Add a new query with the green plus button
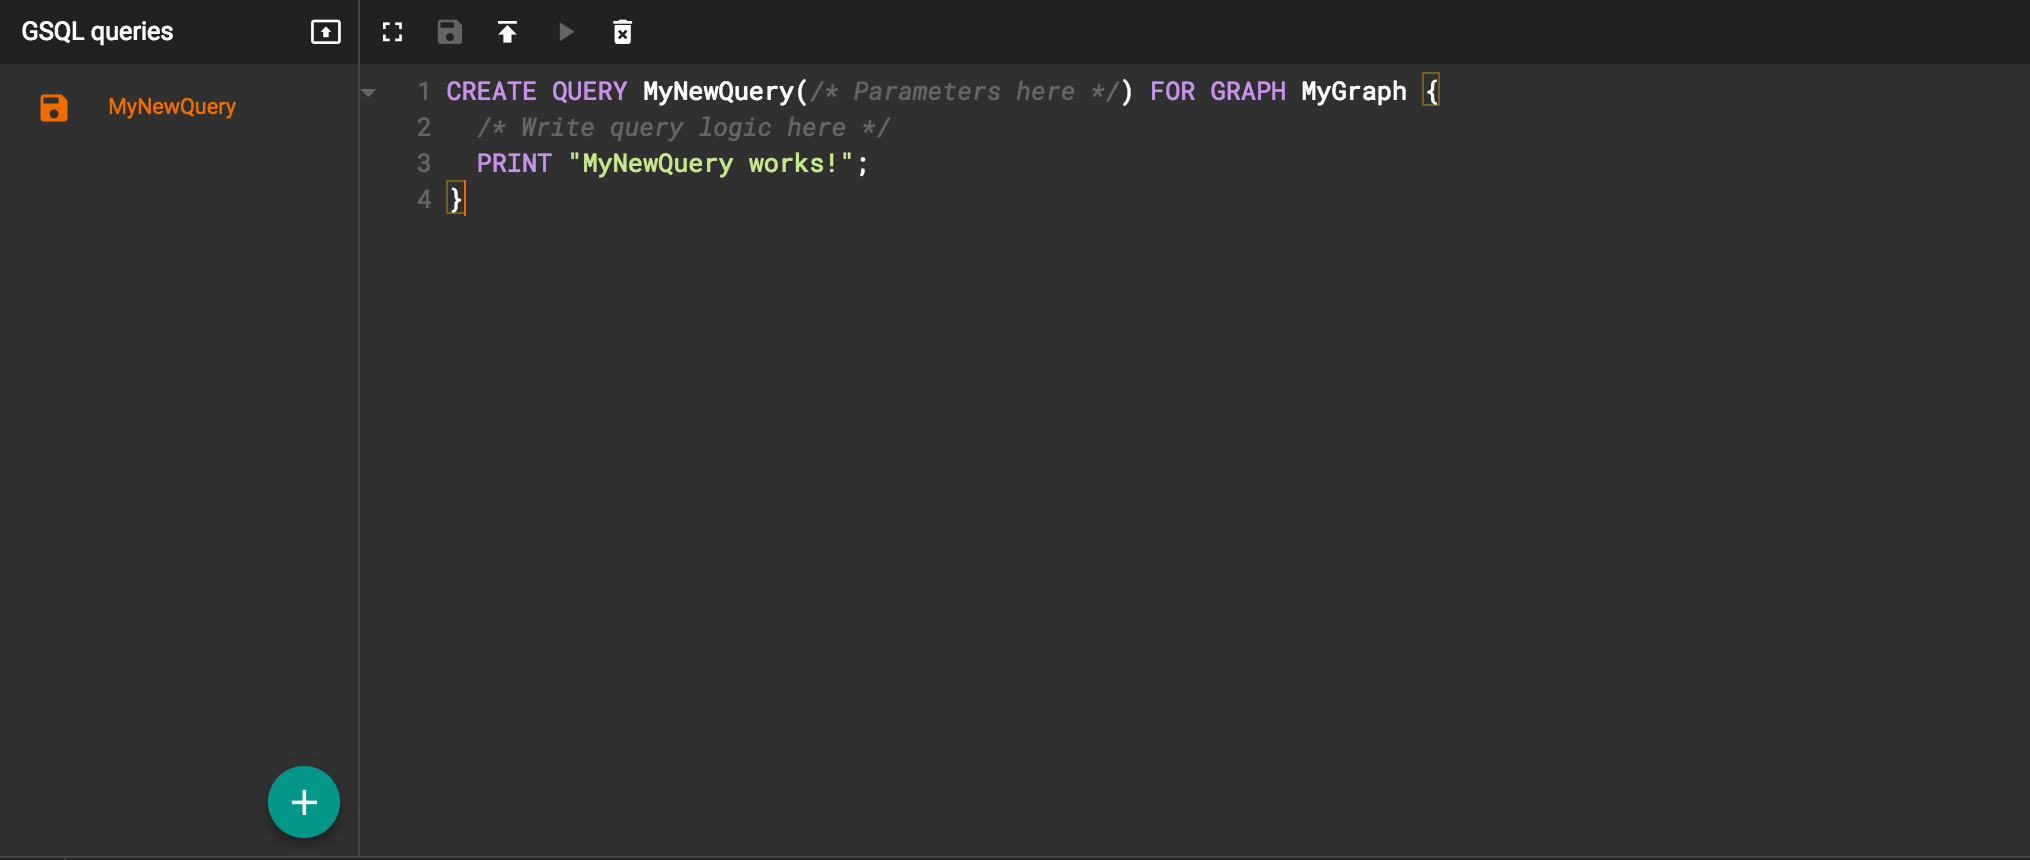Image resolution: width=2030 pixels, height=860 pixels. click(x=304, y=802)
